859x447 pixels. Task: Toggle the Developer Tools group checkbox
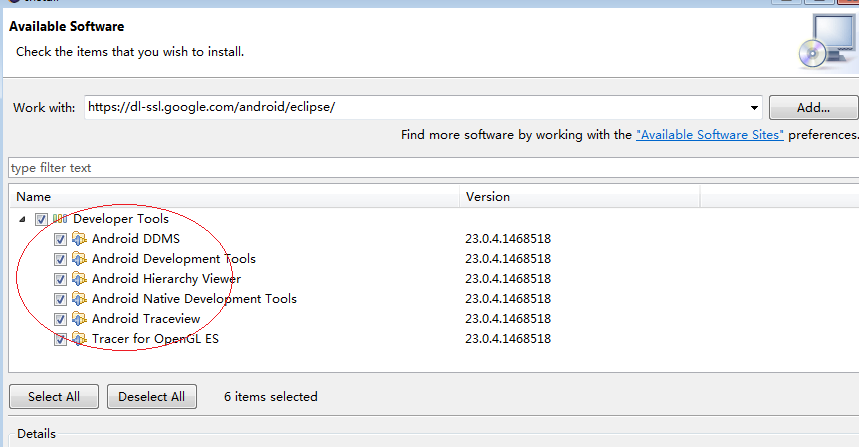click(x=41, y=219)
